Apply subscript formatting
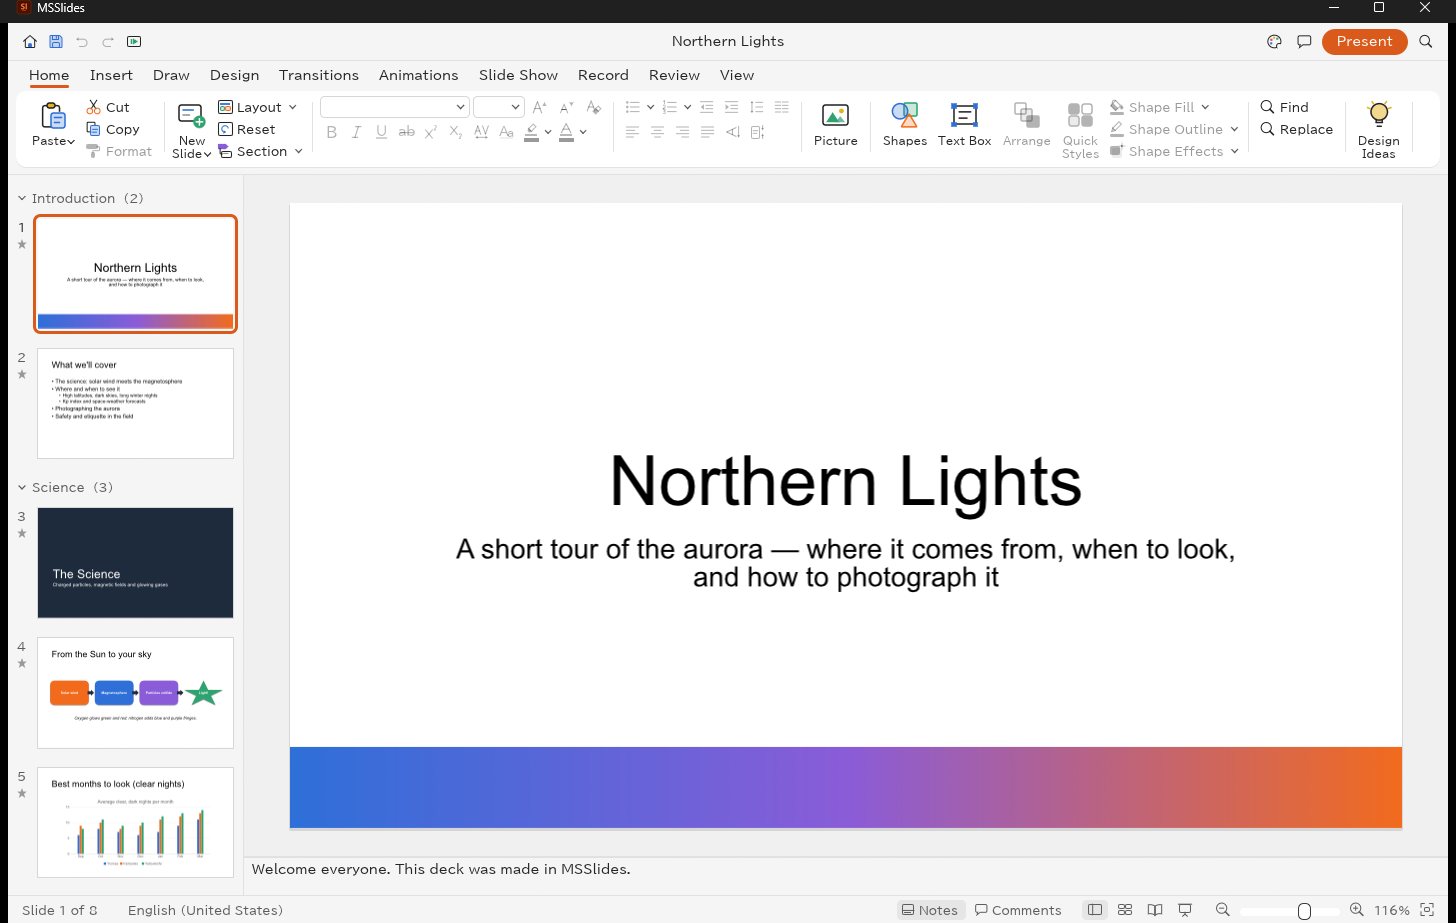This screenshot has height=923, width=1456. [456, 132]
